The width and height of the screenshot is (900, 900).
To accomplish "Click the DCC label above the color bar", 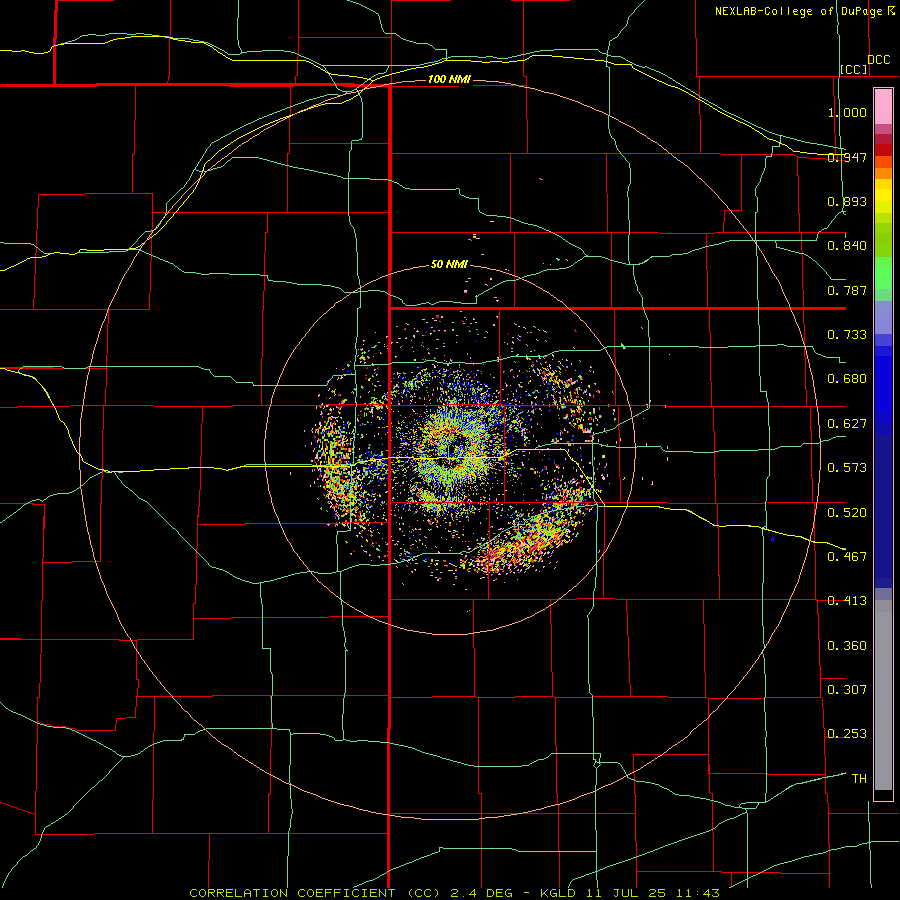I will point(878,60).
